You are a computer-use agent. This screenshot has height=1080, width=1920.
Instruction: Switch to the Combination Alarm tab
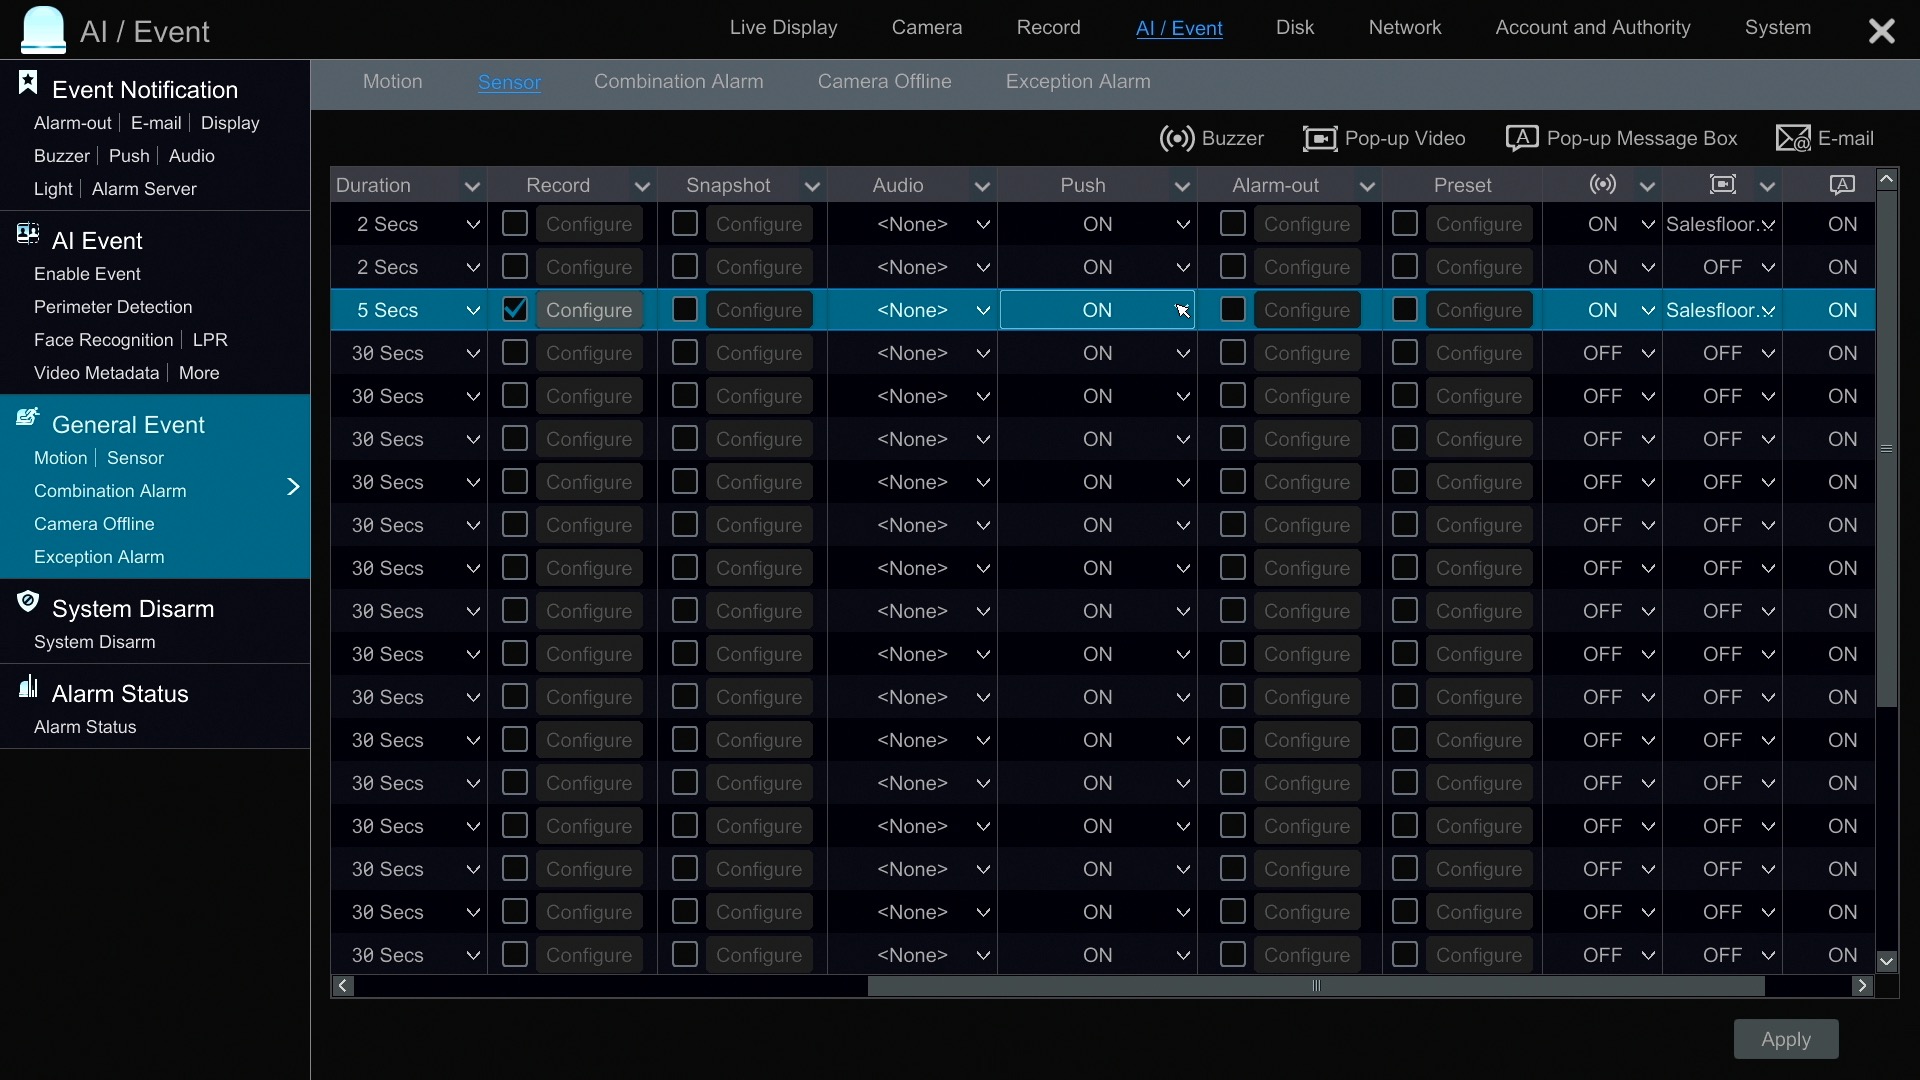click(678, 82)
